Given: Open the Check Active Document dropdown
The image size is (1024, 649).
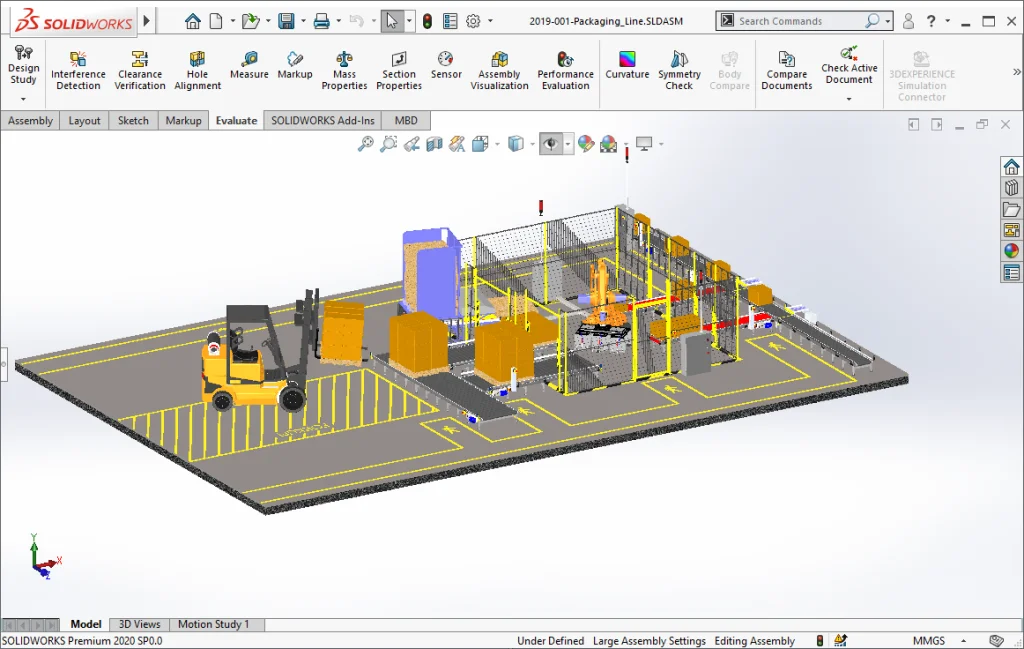Looking at the screenshot, I should [x=849, y=99].
